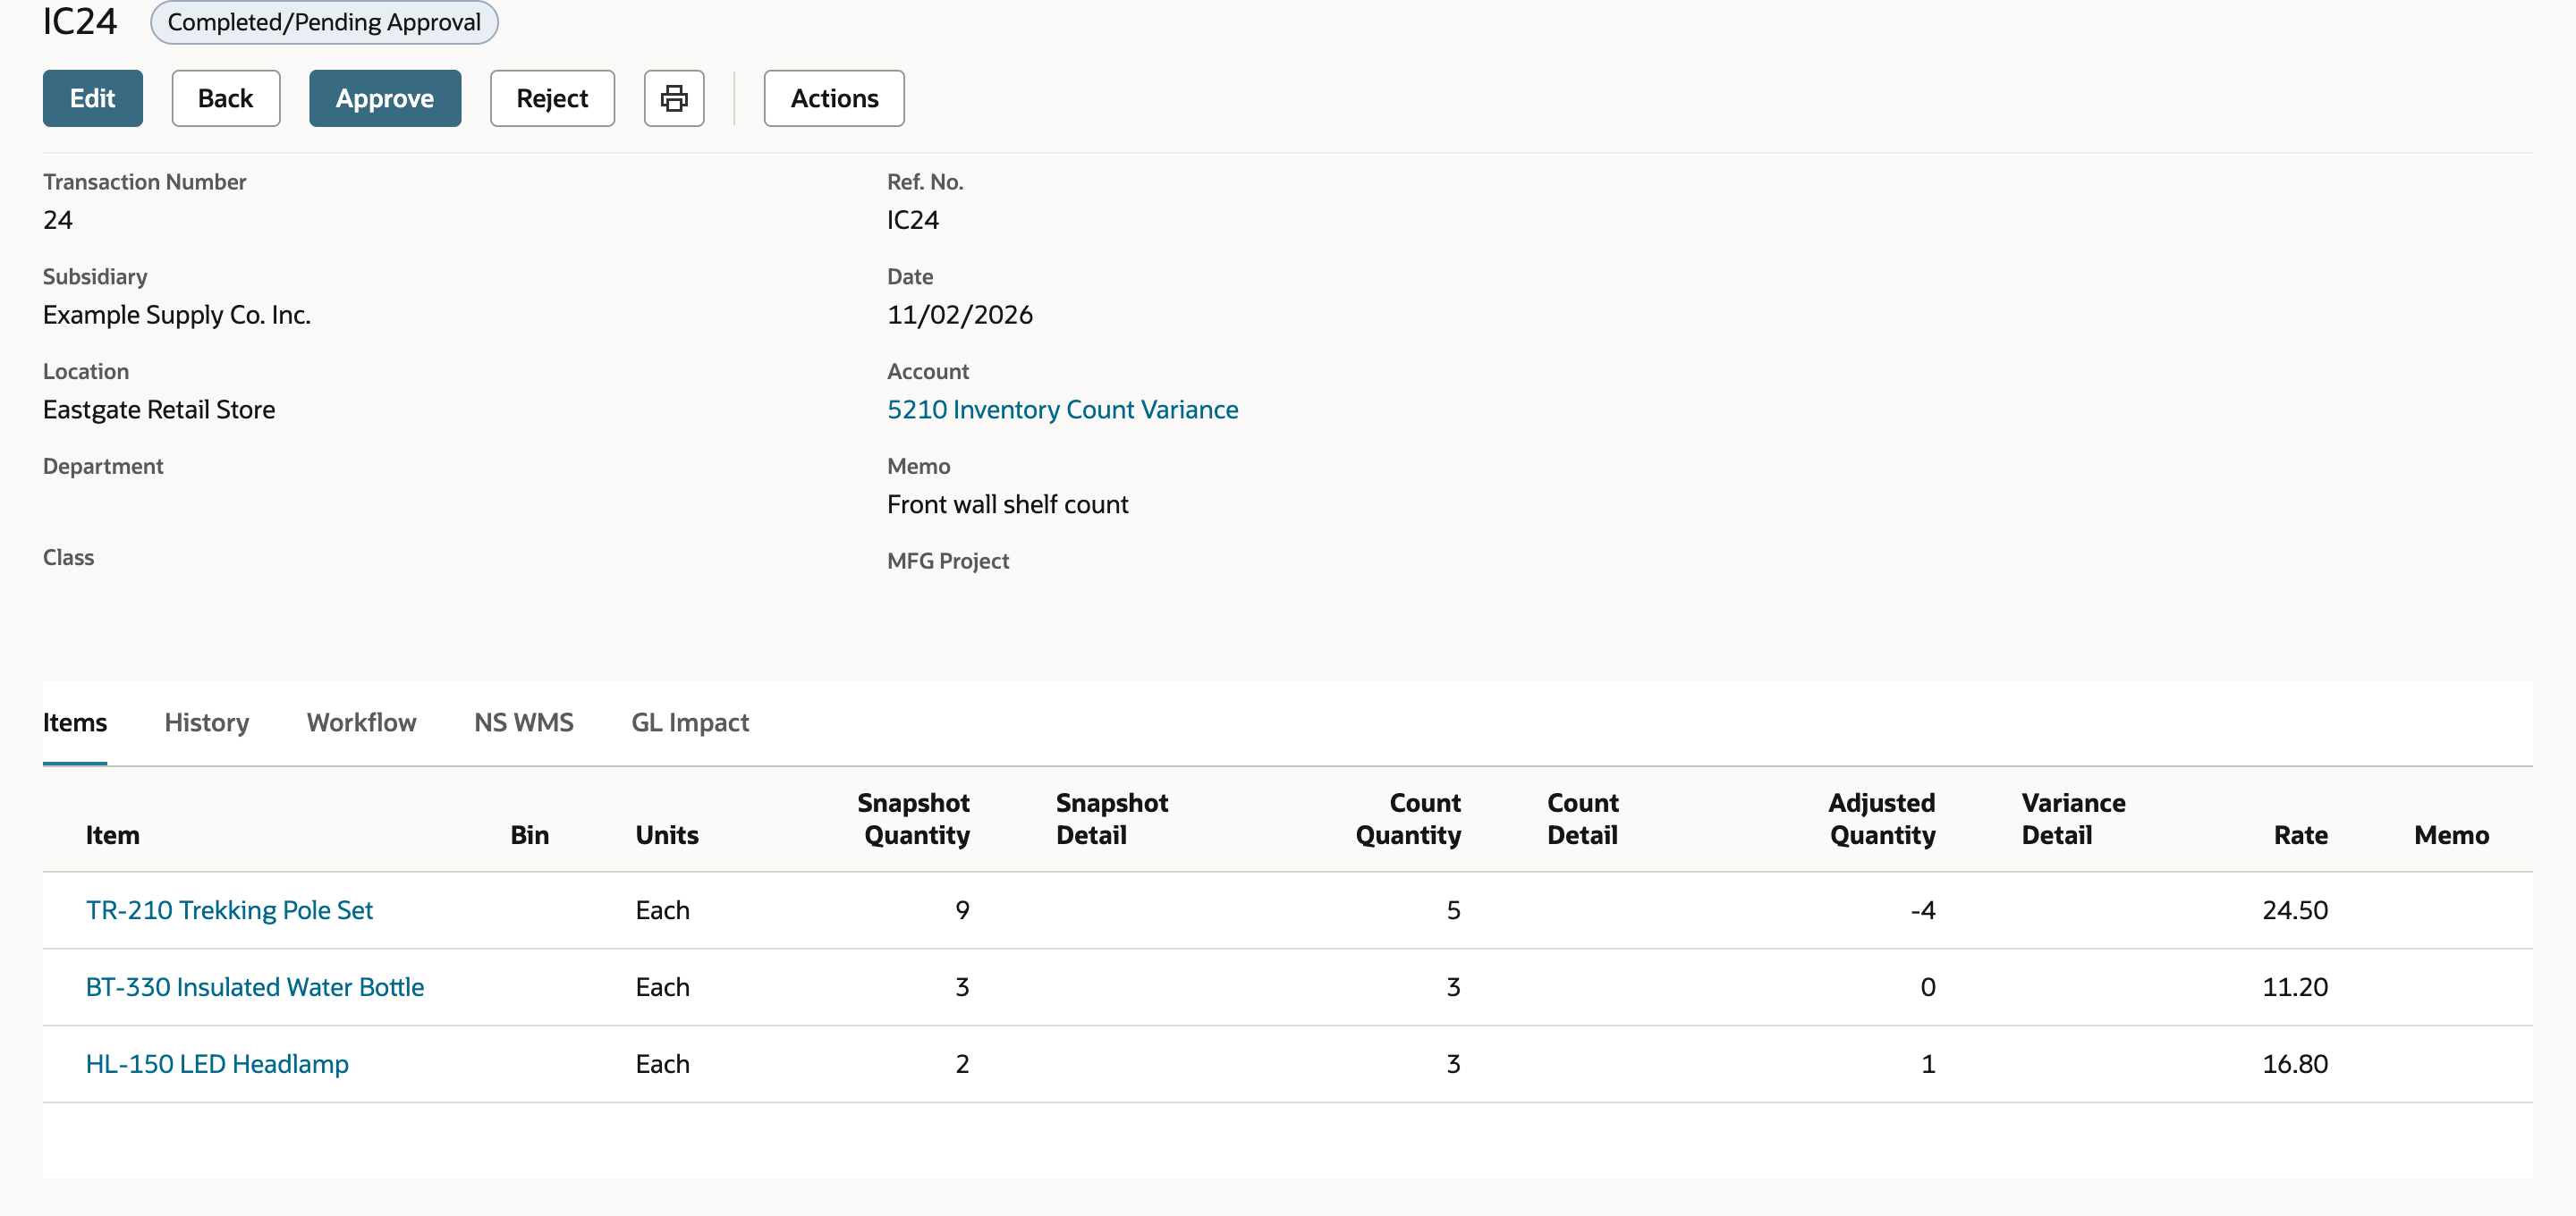Click the Snapshot Quantity column header
Image resolution: width=2576 pixels, height=1216 pixels.
914,819
